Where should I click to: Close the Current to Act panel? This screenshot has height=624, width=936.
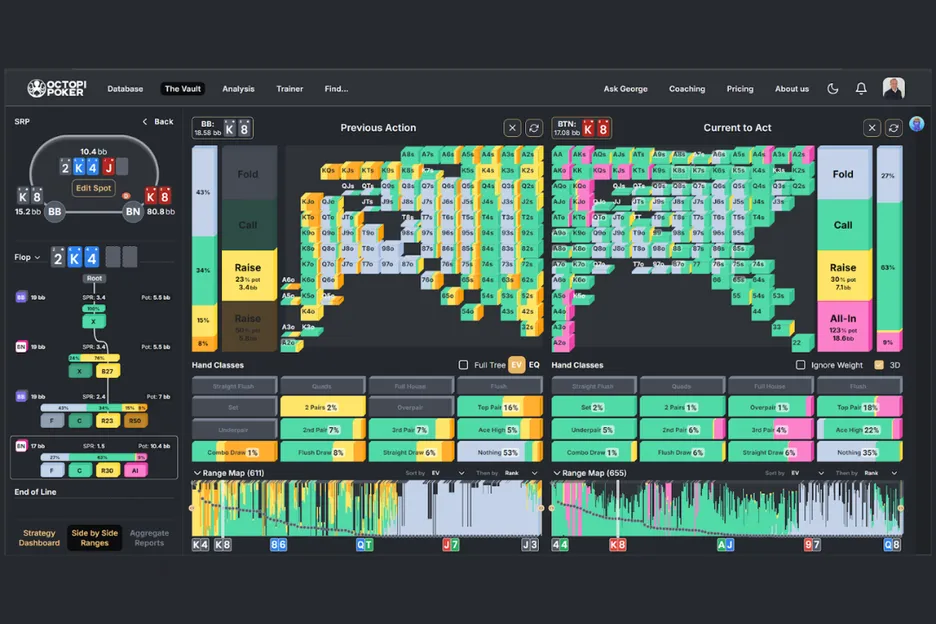point(872,128)
